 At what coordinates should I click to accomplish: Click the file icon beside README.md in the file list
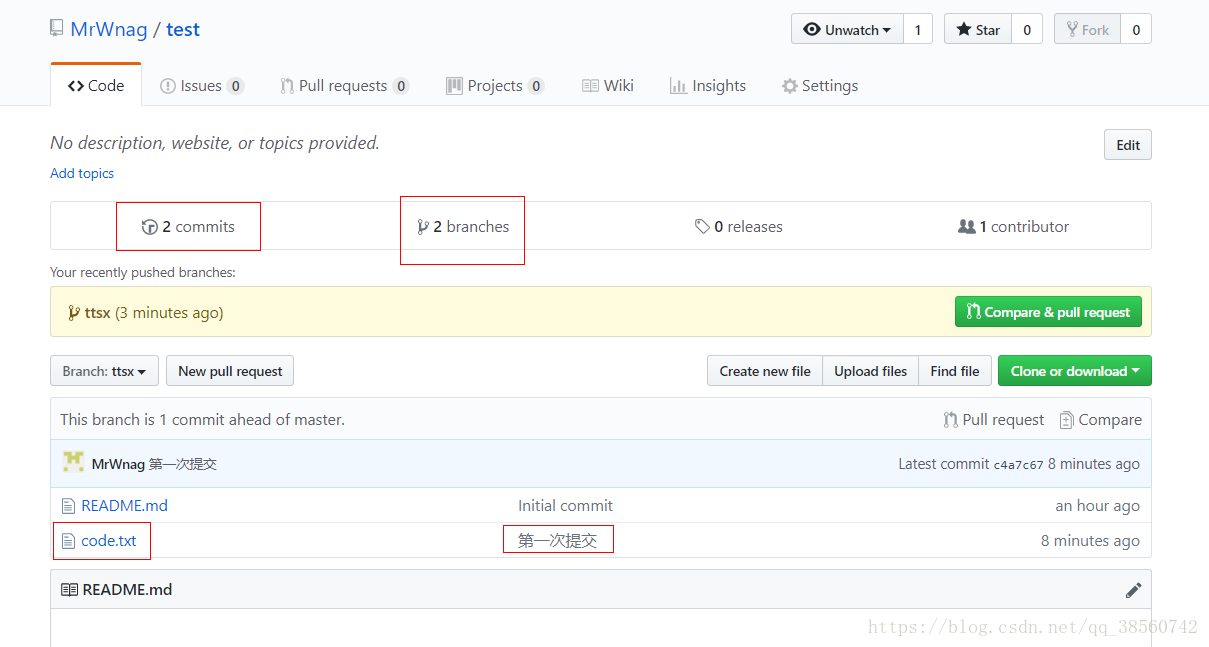coord(68,506)
